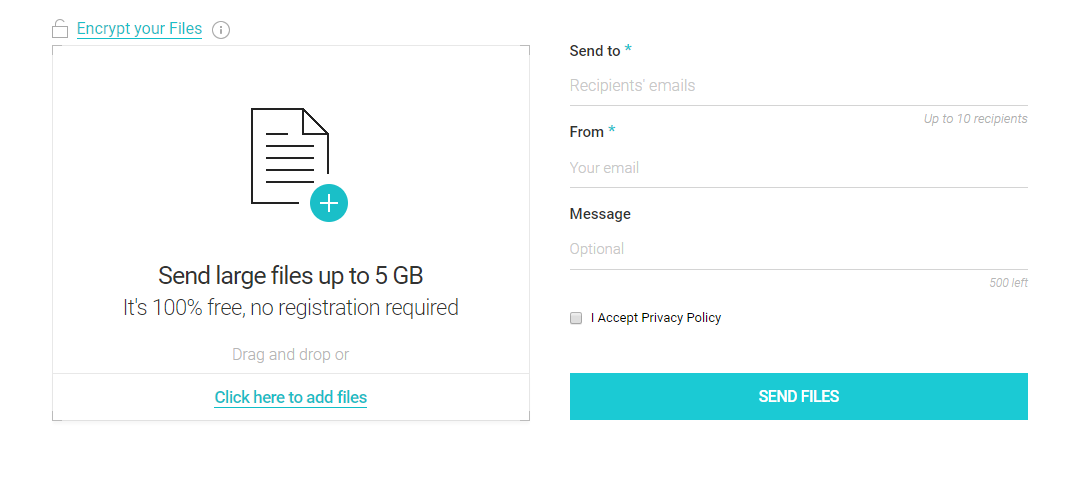Click the I Accept Privacy Policy label text

click(x=656, y=318)
